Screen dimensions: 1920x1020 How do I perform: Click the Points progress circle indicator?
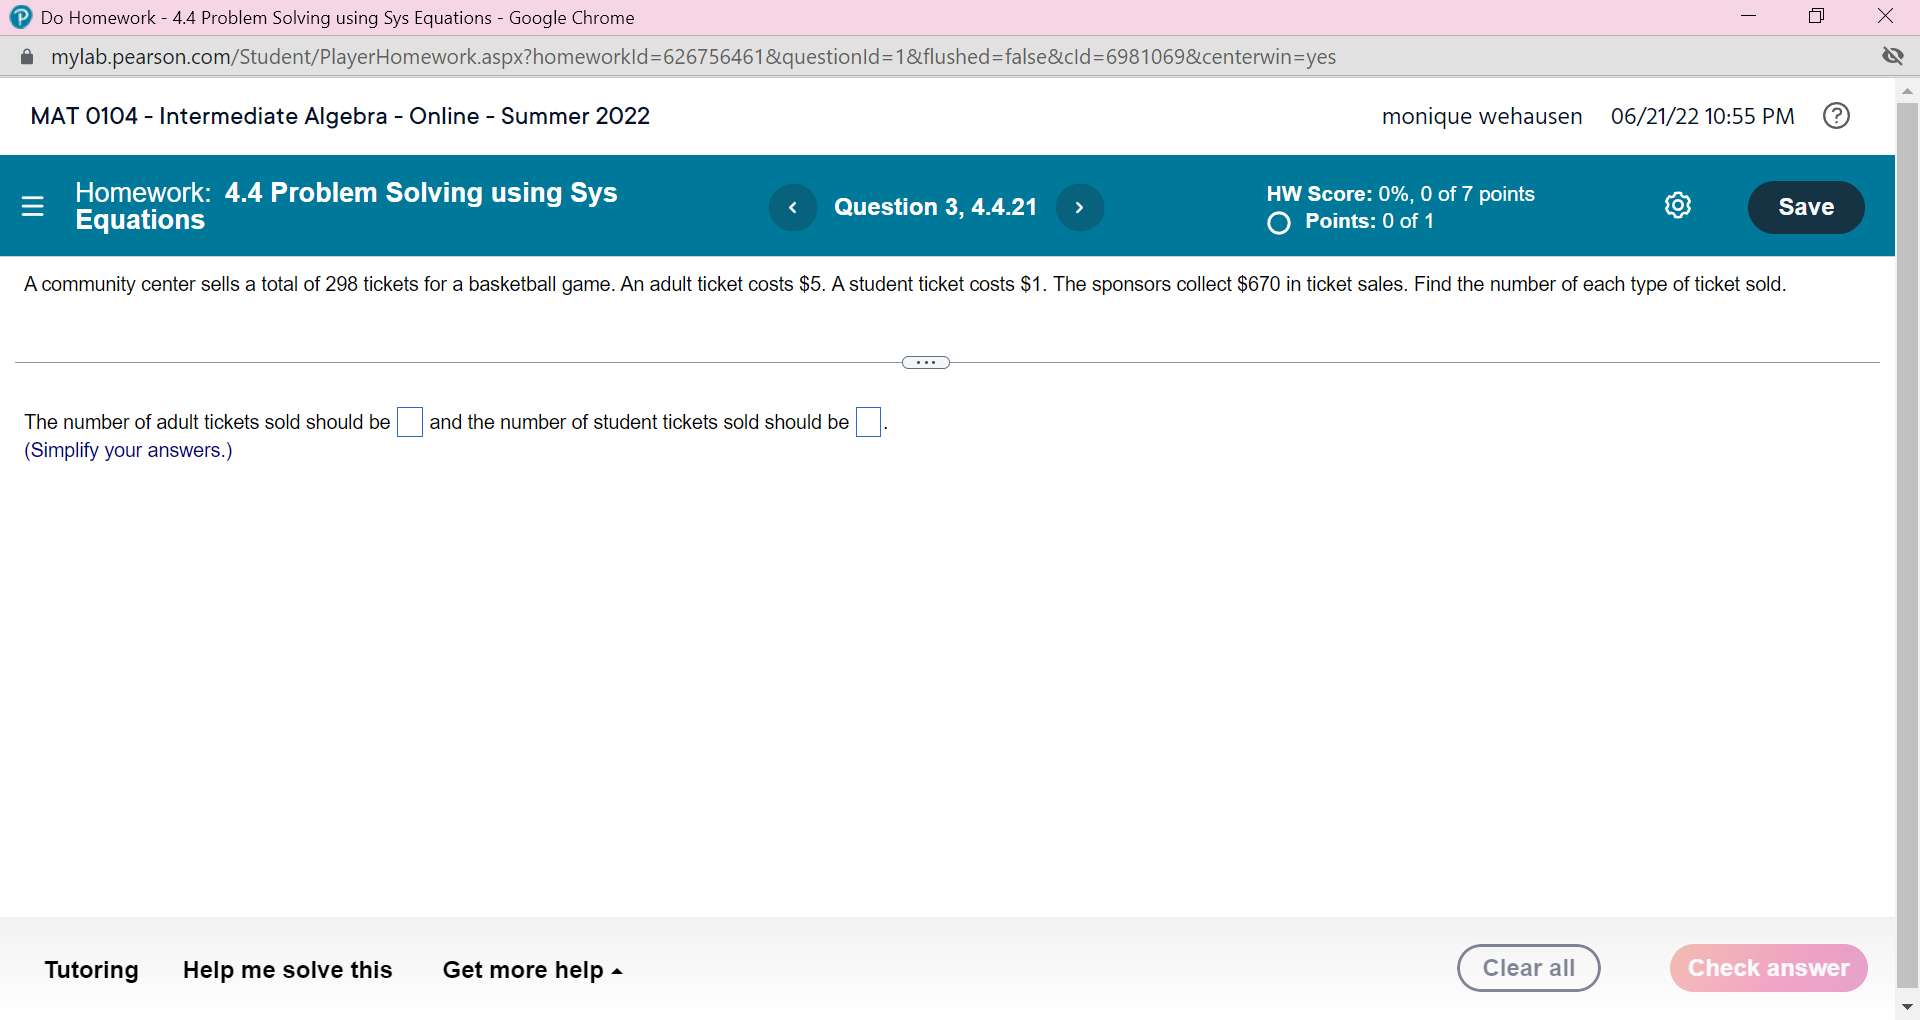tap(1279, 223)
